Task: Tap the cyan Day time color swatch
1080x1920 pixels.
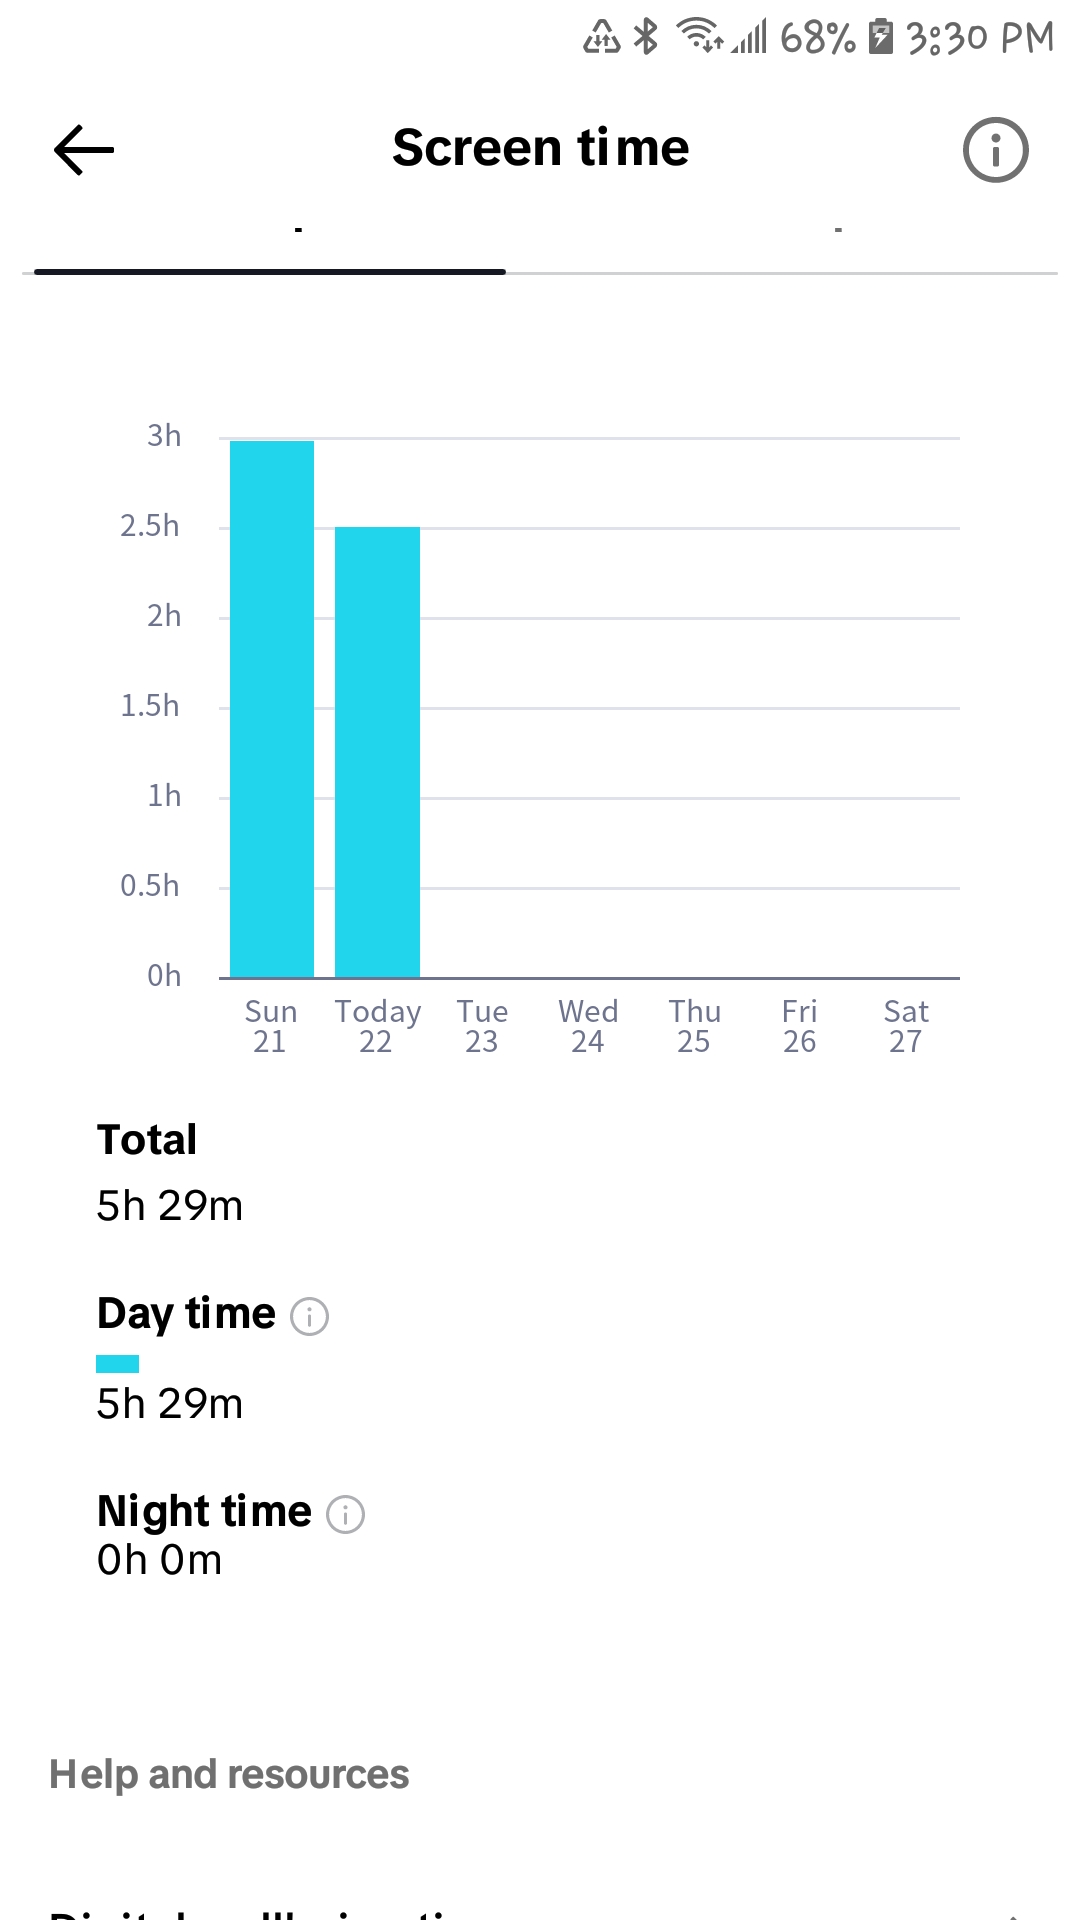Action: tap(117, 1363)
